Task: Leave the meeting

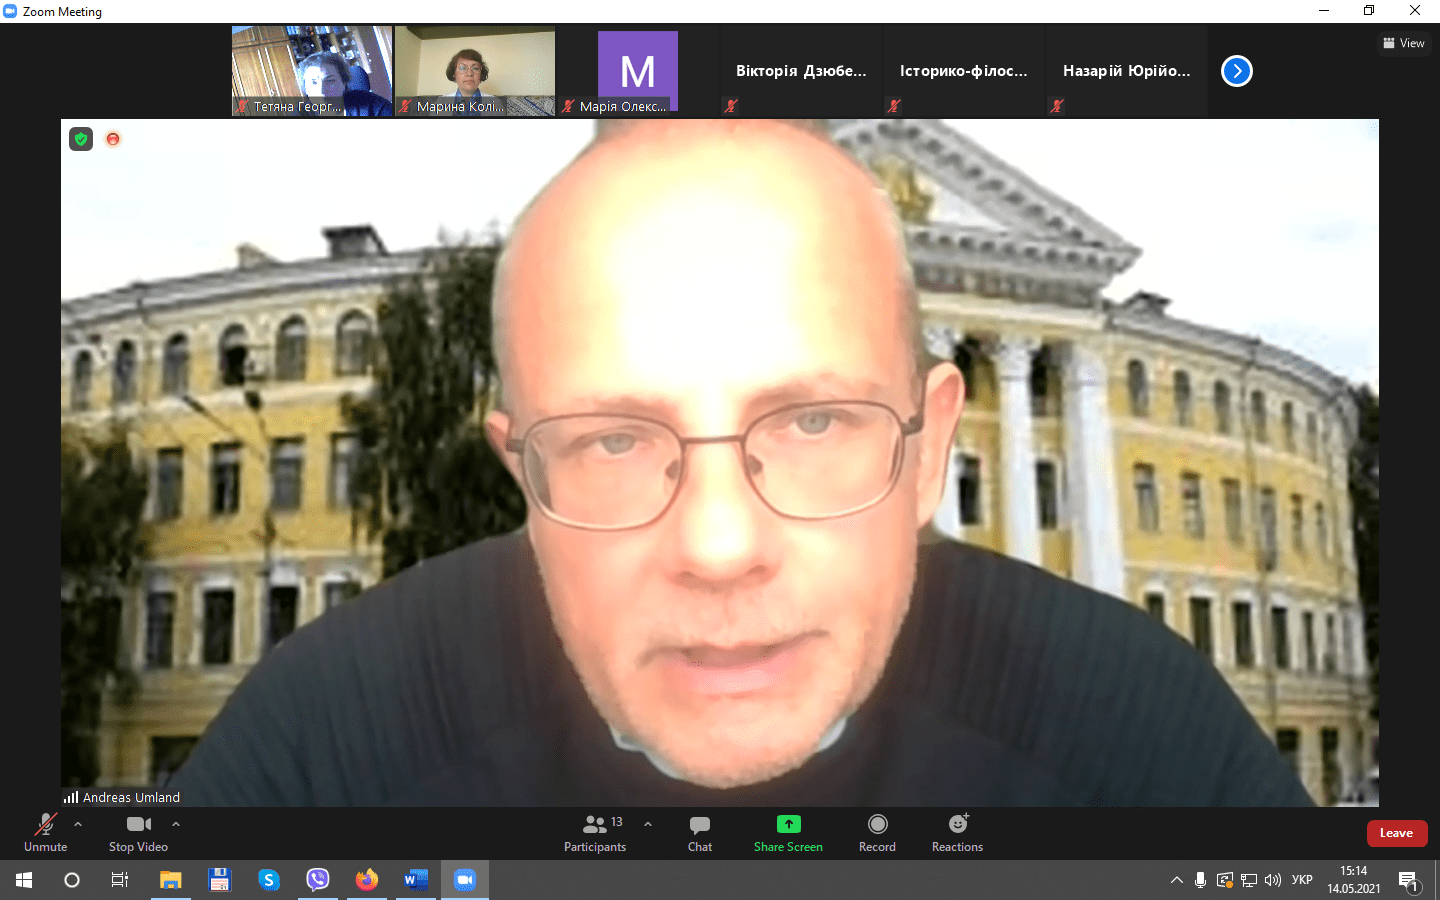Action: tap(1396, 833)
